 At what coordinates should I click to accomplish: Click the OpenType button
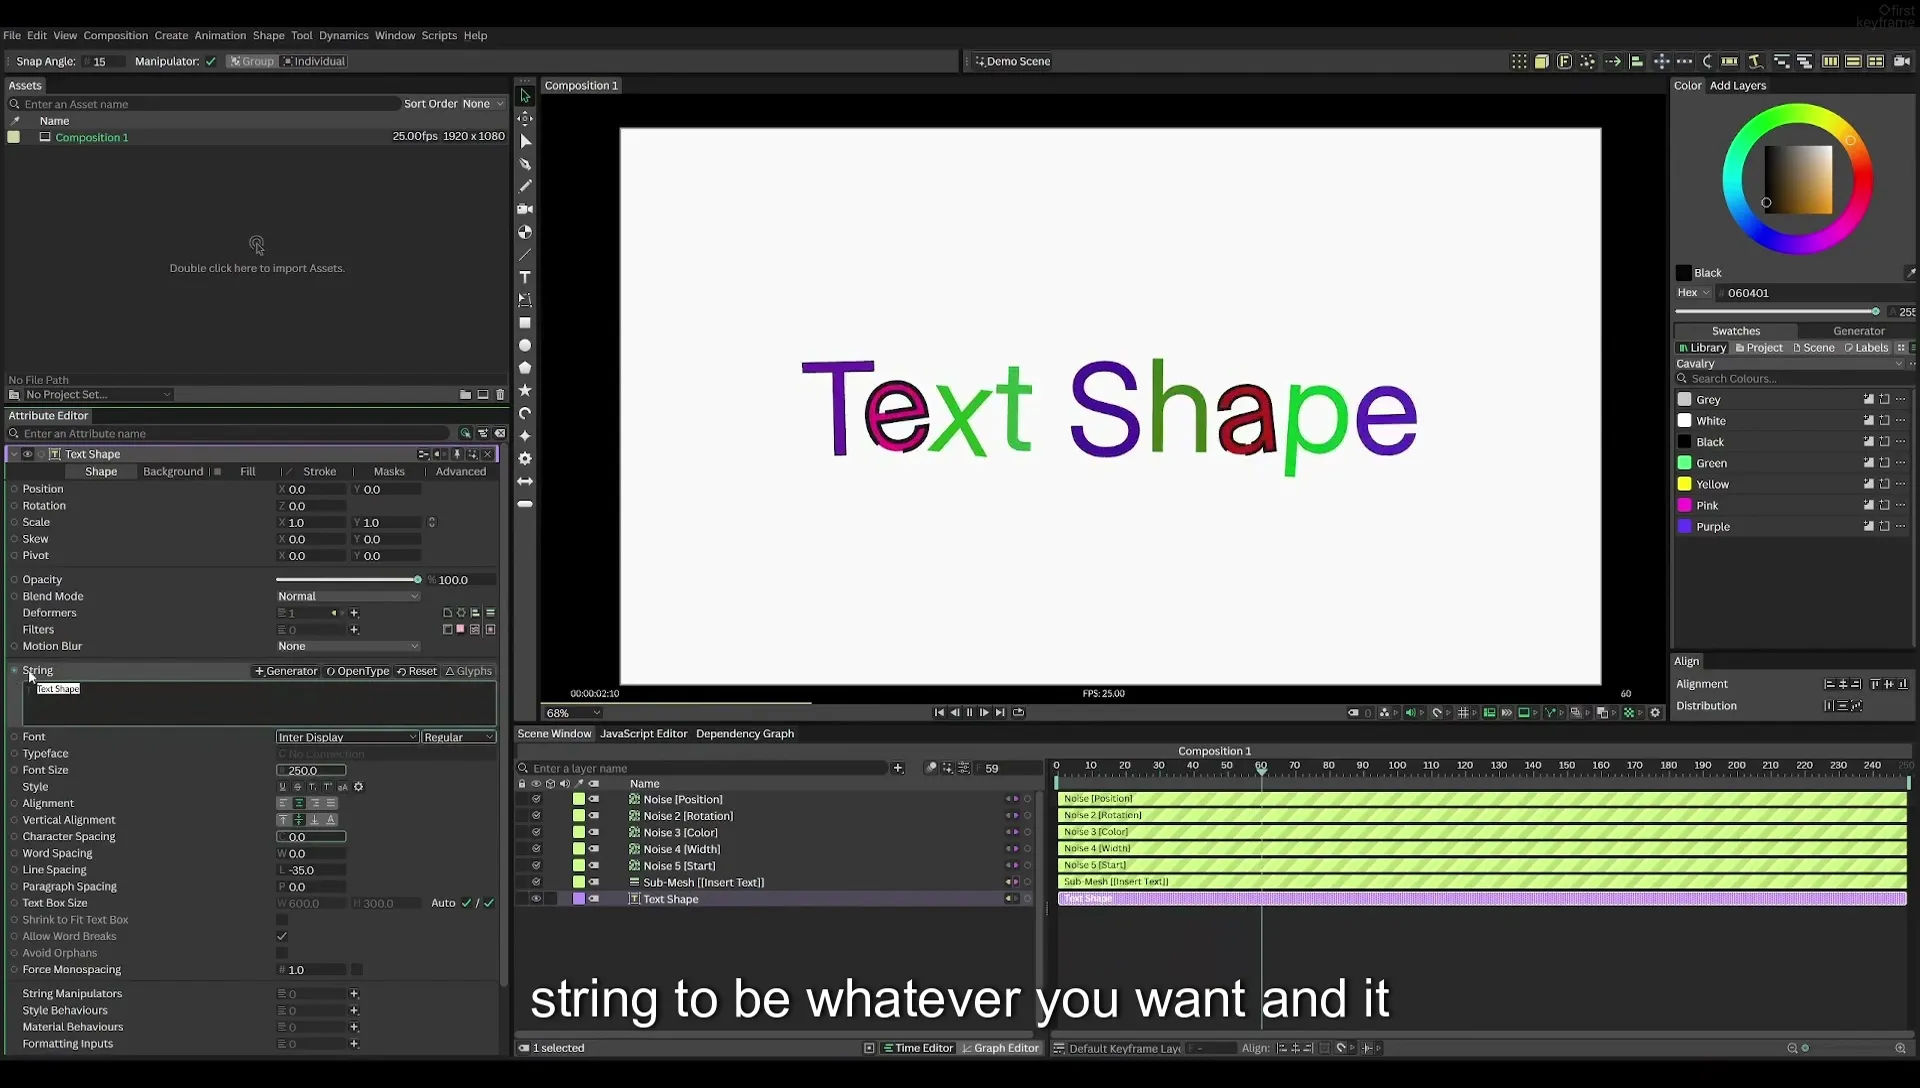click(358, 671)
